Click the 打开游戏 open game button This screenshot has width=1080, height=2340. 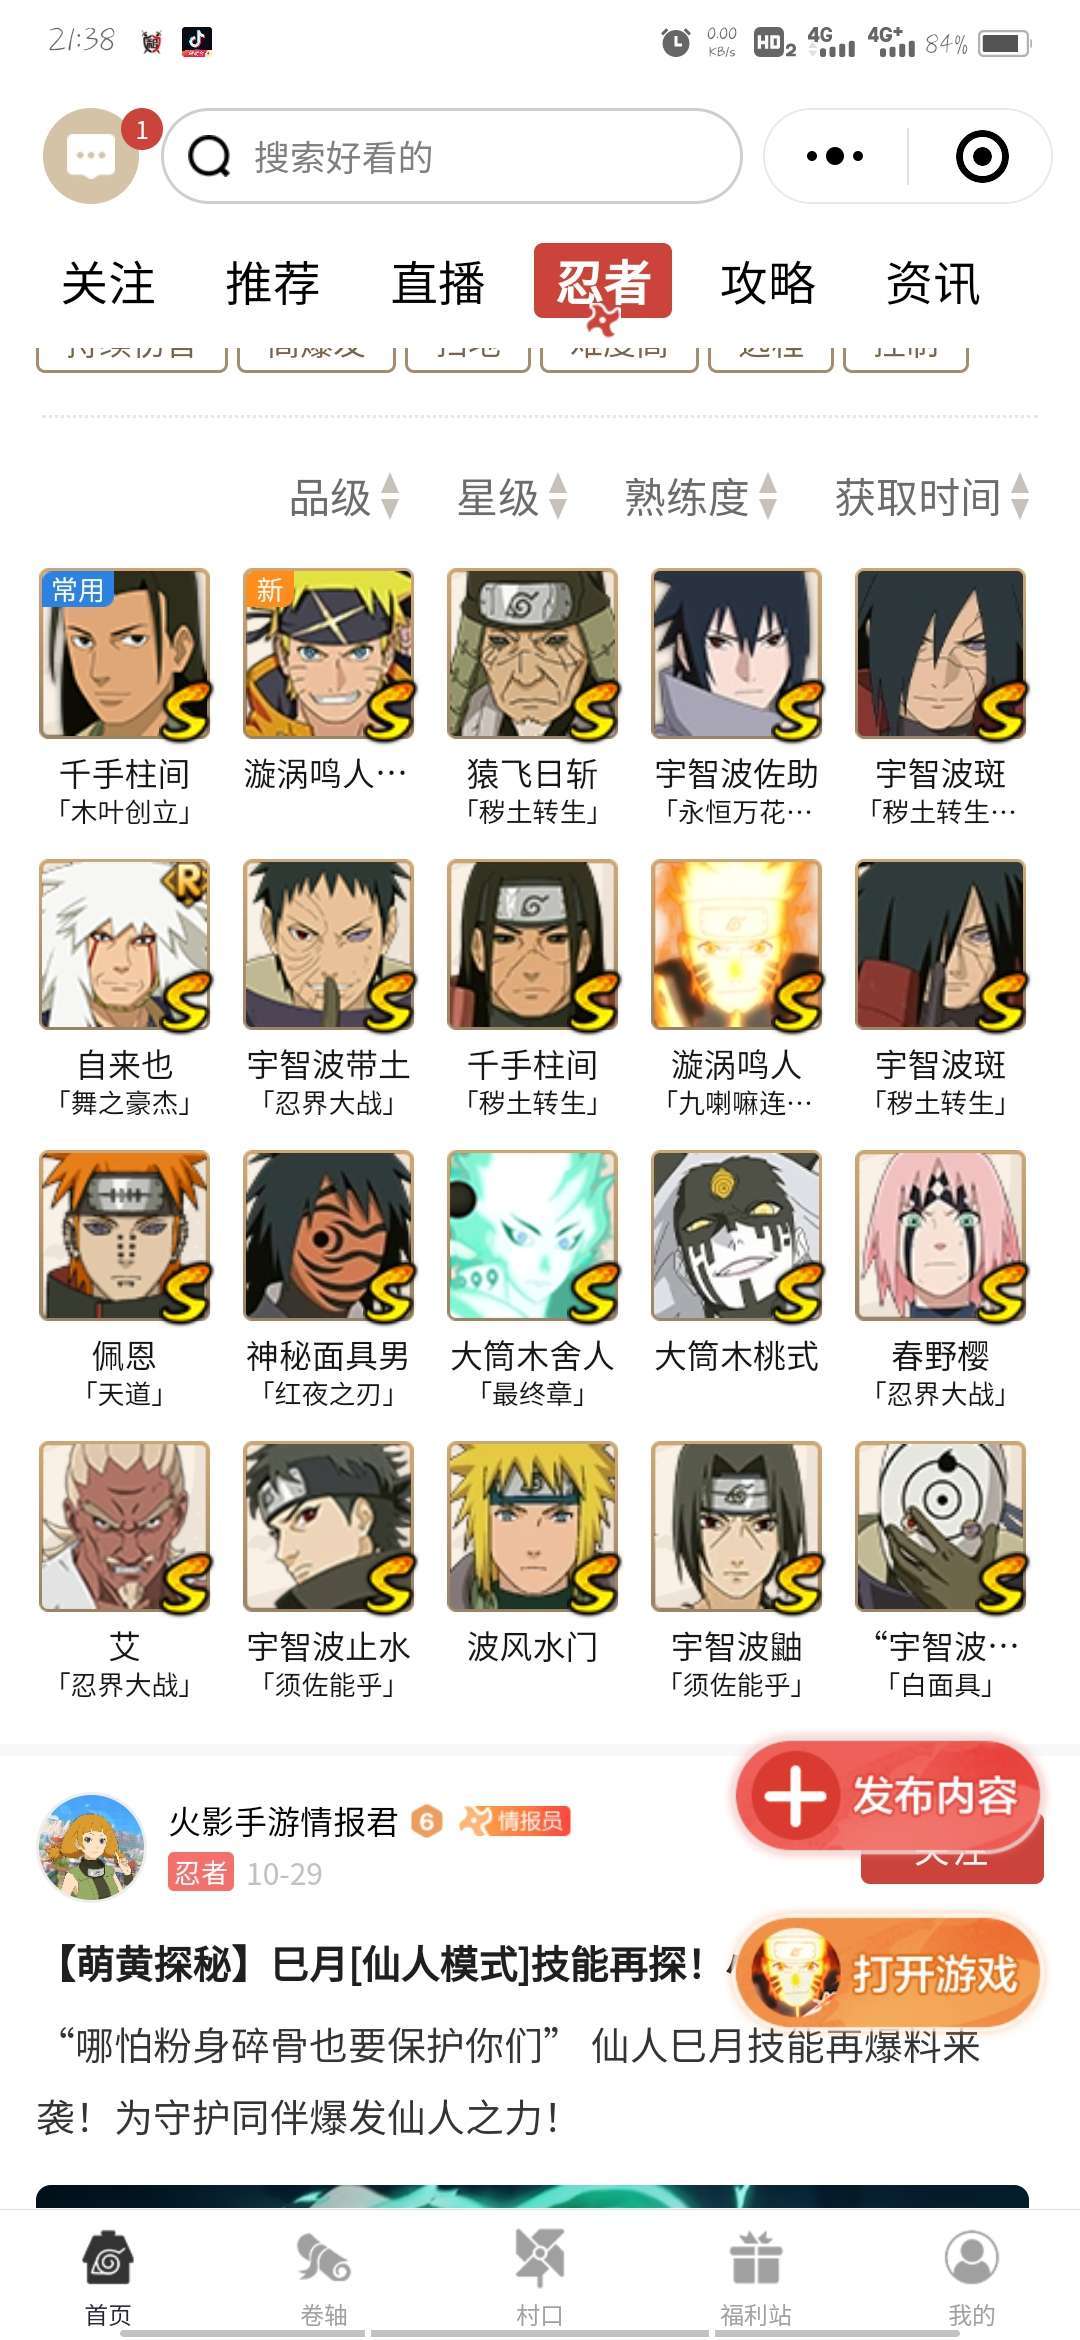[888, 1974]
